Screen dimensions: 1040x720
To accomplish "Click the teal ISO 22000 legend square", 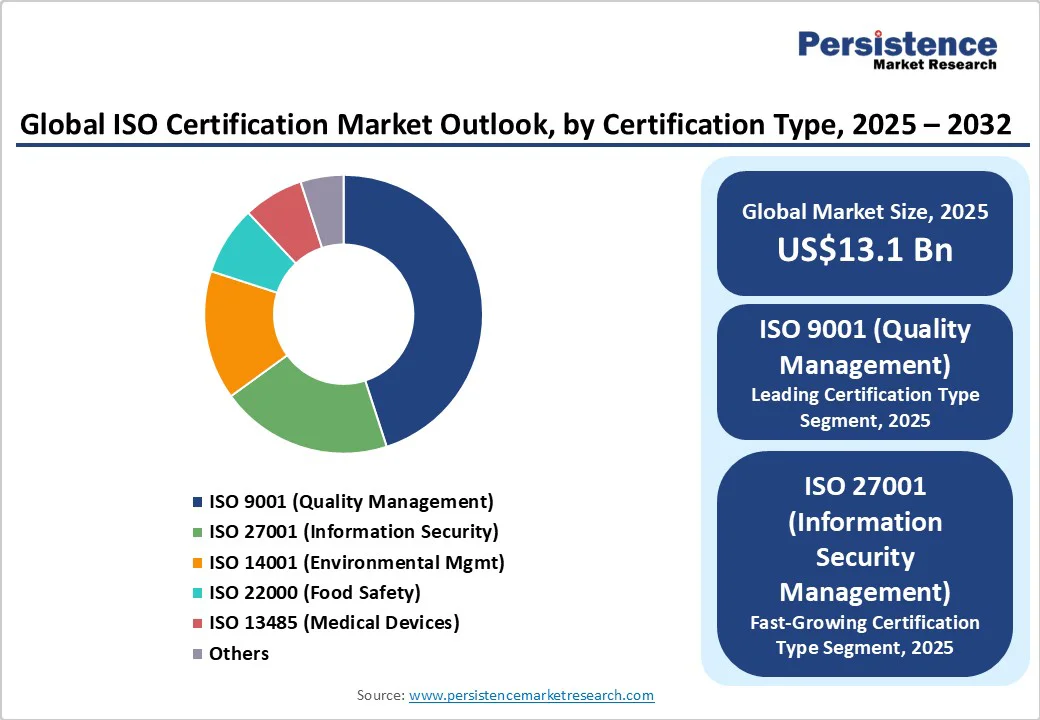I will 197,593.
